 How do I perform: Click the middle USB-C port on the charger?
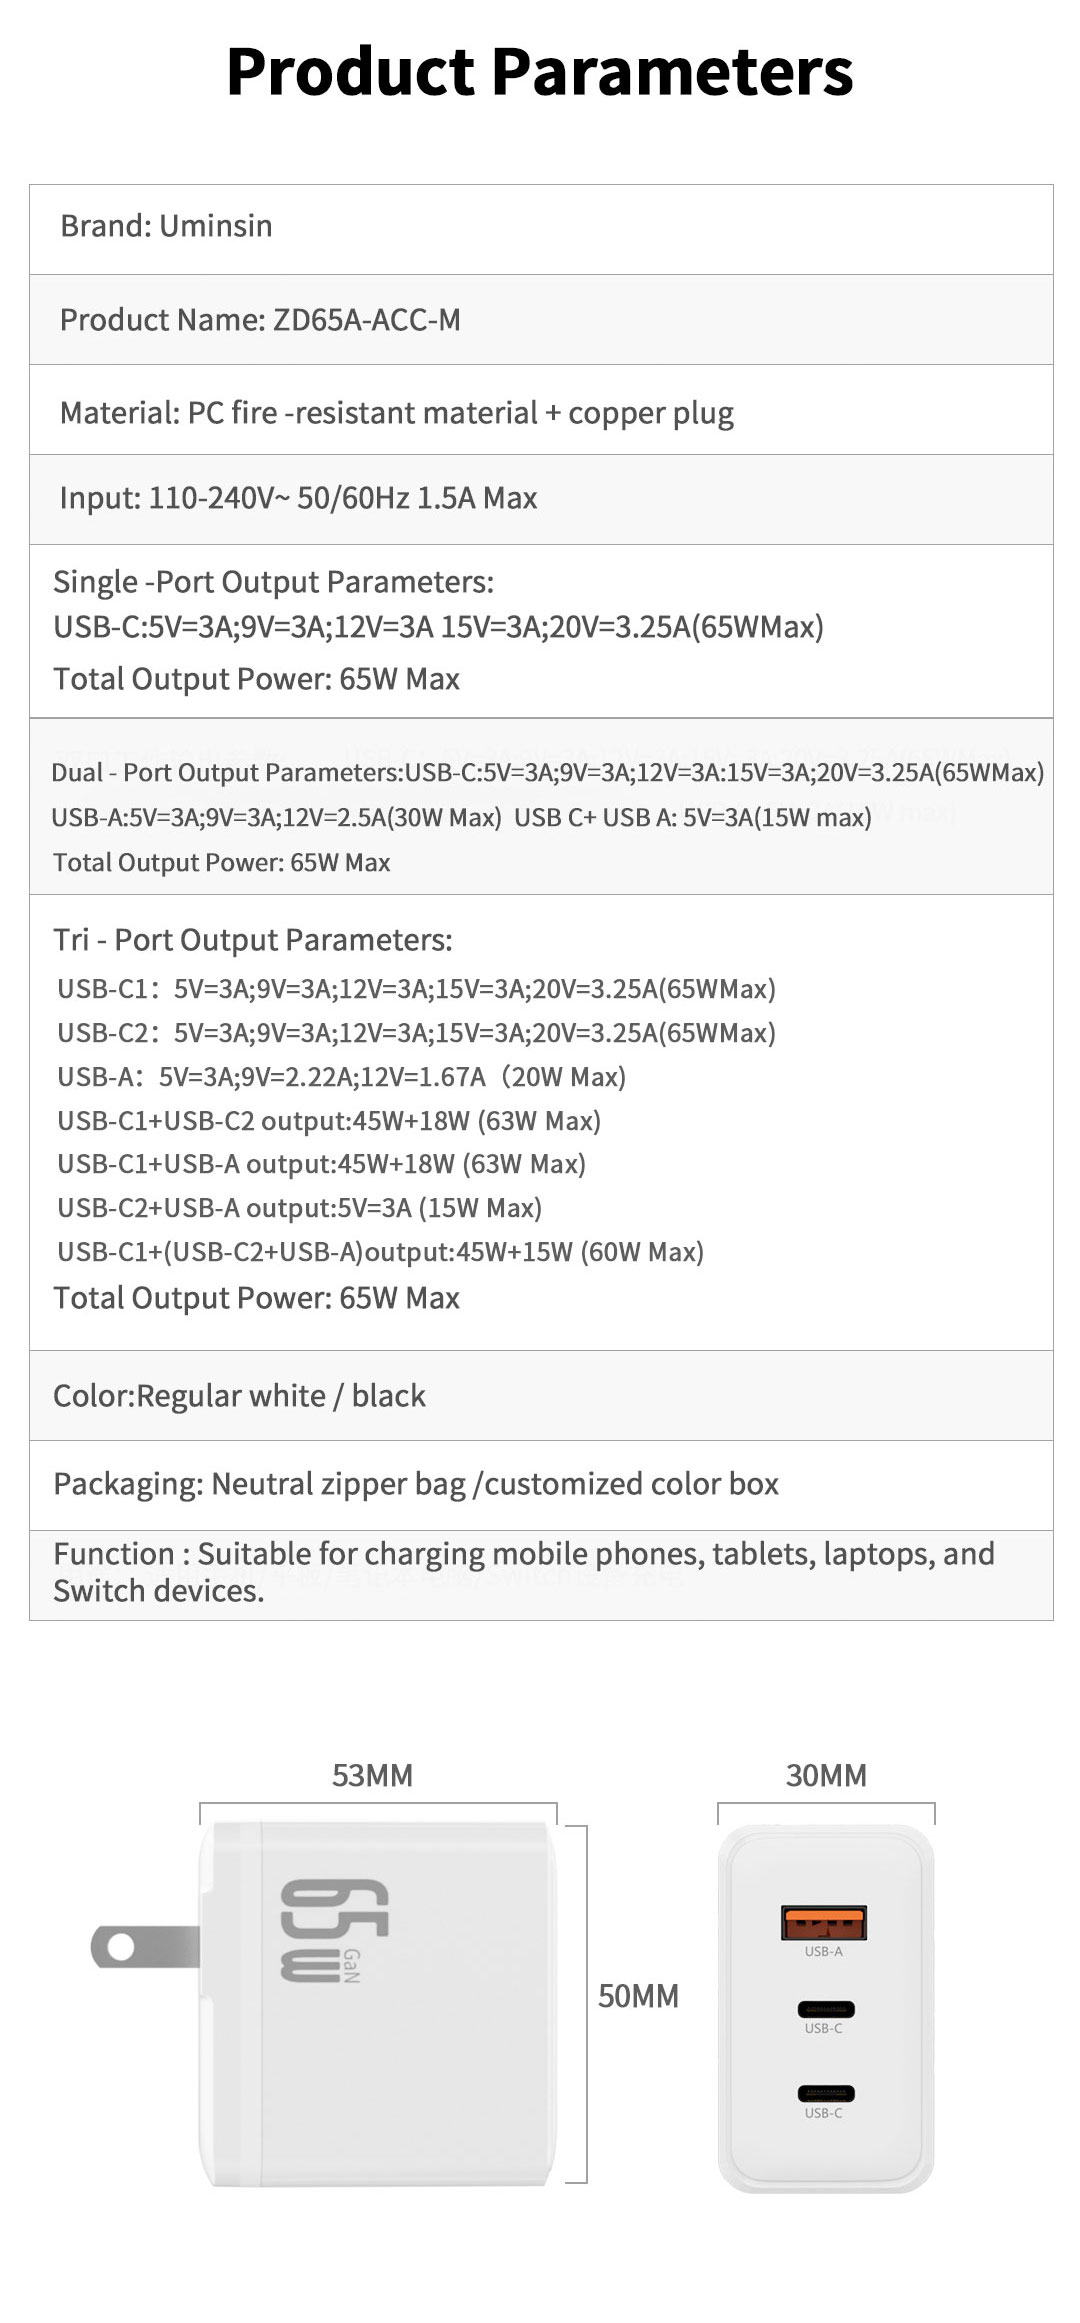pyautogui.click(x=825, y=2009)
